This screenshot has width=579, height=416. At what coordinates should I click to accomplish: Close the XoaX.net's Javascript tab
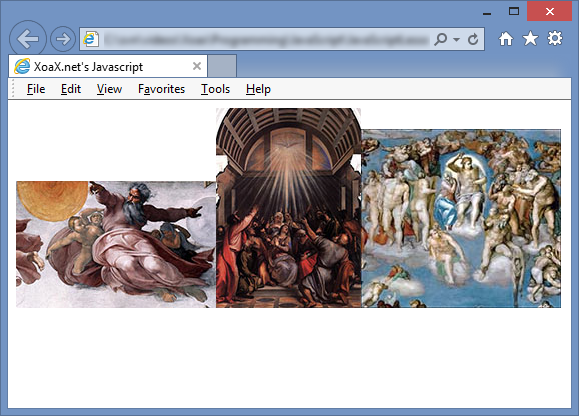pos(197,66)
